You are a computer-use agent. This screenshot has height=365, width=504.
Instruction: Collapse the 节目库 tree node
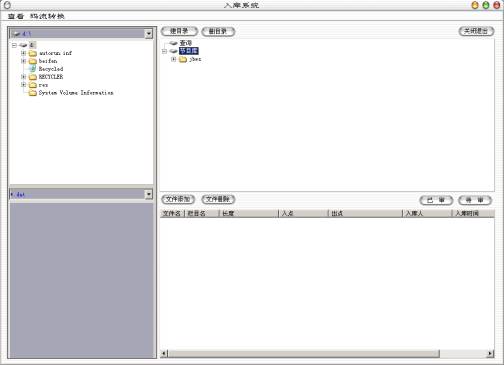[x=164, y=51]
